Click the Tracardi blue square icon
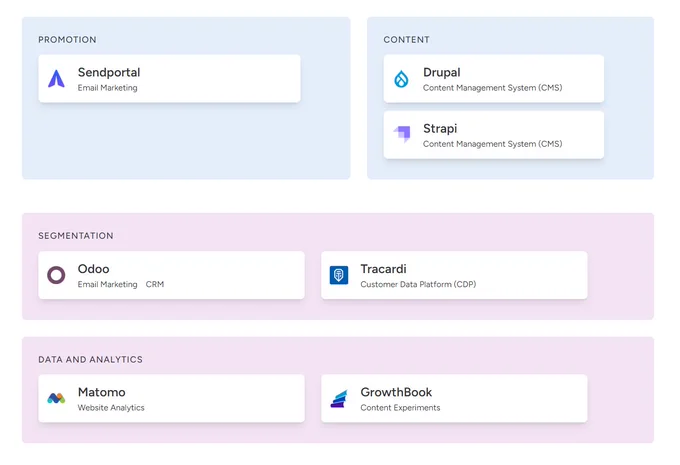This screenshot has height=465, width=680. pyautogui.click(x=339, y=275)
